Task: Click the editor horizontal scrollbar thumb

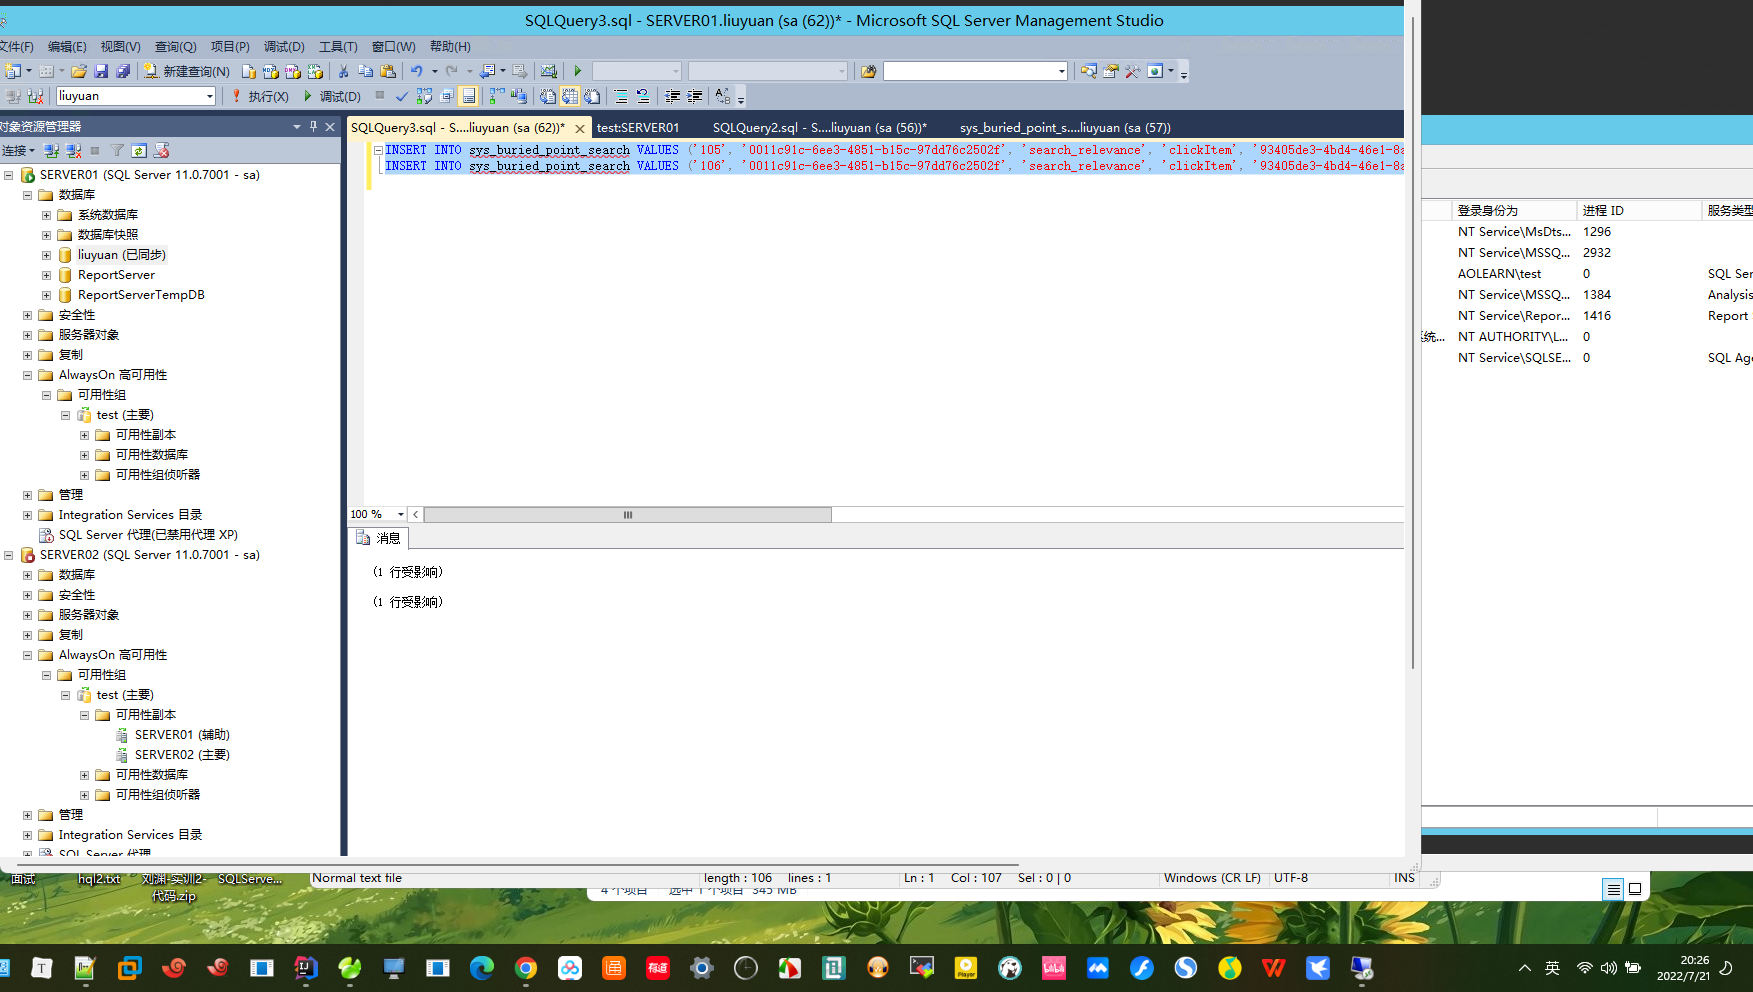Action: pyautogui.click(x=628, y=514)
